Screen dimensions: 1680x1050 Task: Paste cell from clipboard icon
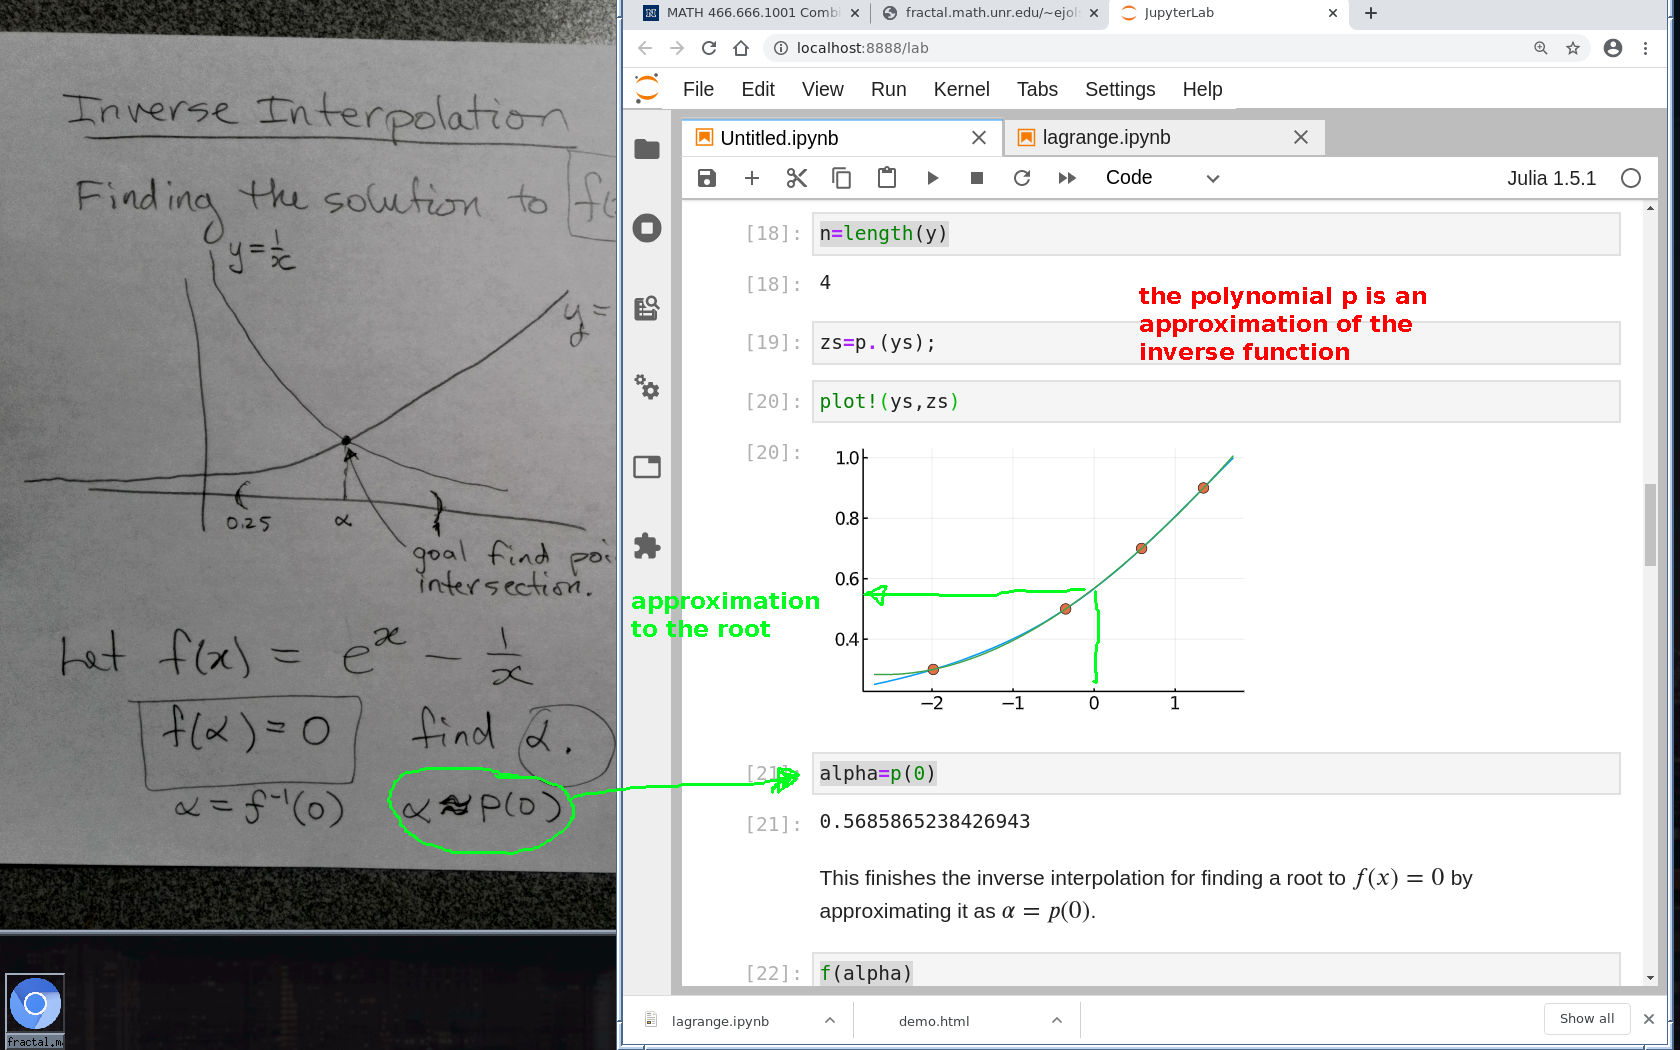tap(887, 178)
